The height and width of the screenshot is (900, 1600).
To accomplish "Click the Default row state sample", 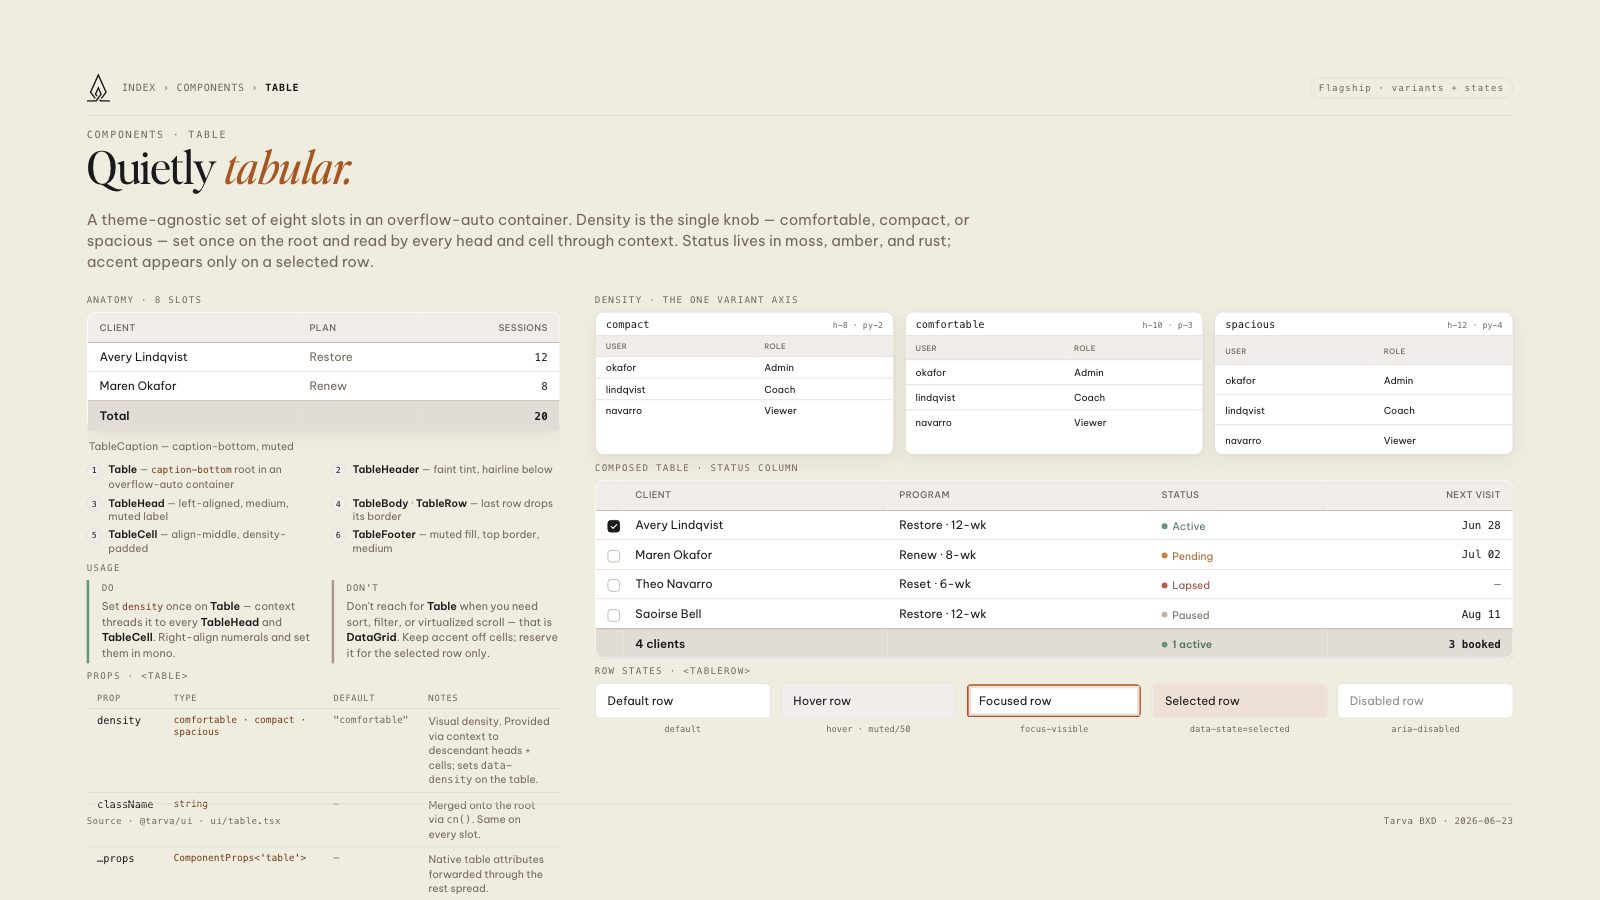I will (683, 701).
